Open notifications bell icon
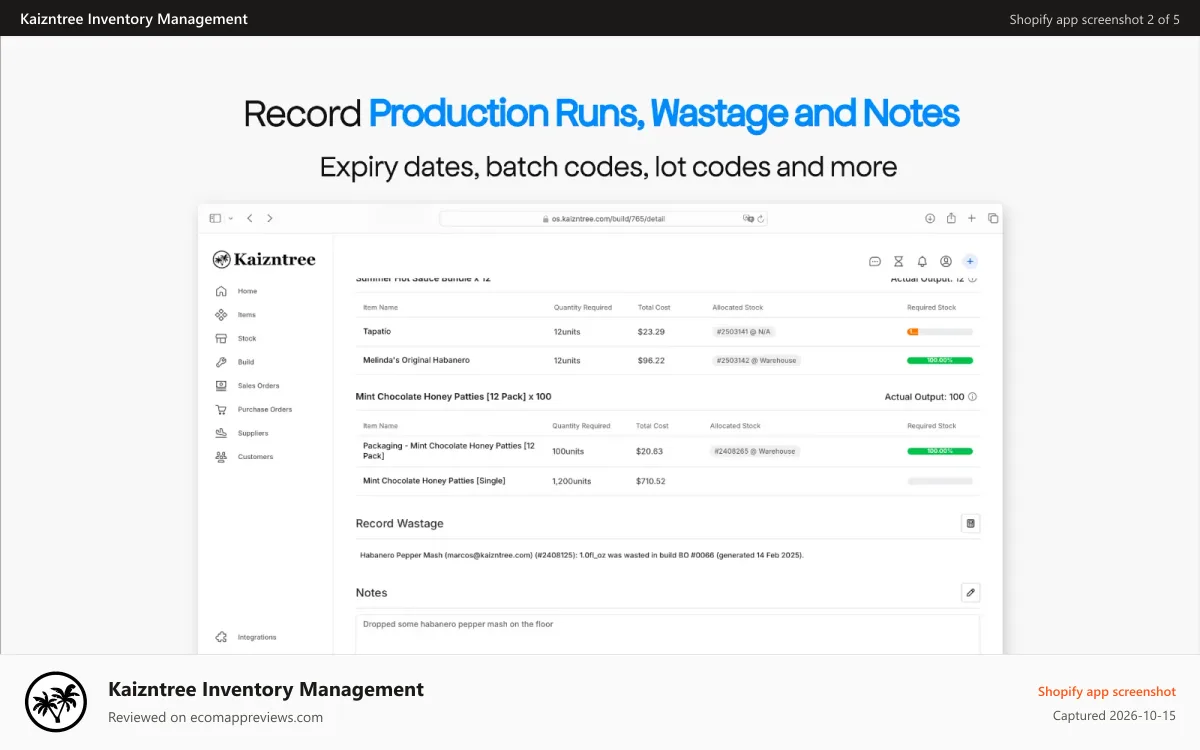 [922, 261]
